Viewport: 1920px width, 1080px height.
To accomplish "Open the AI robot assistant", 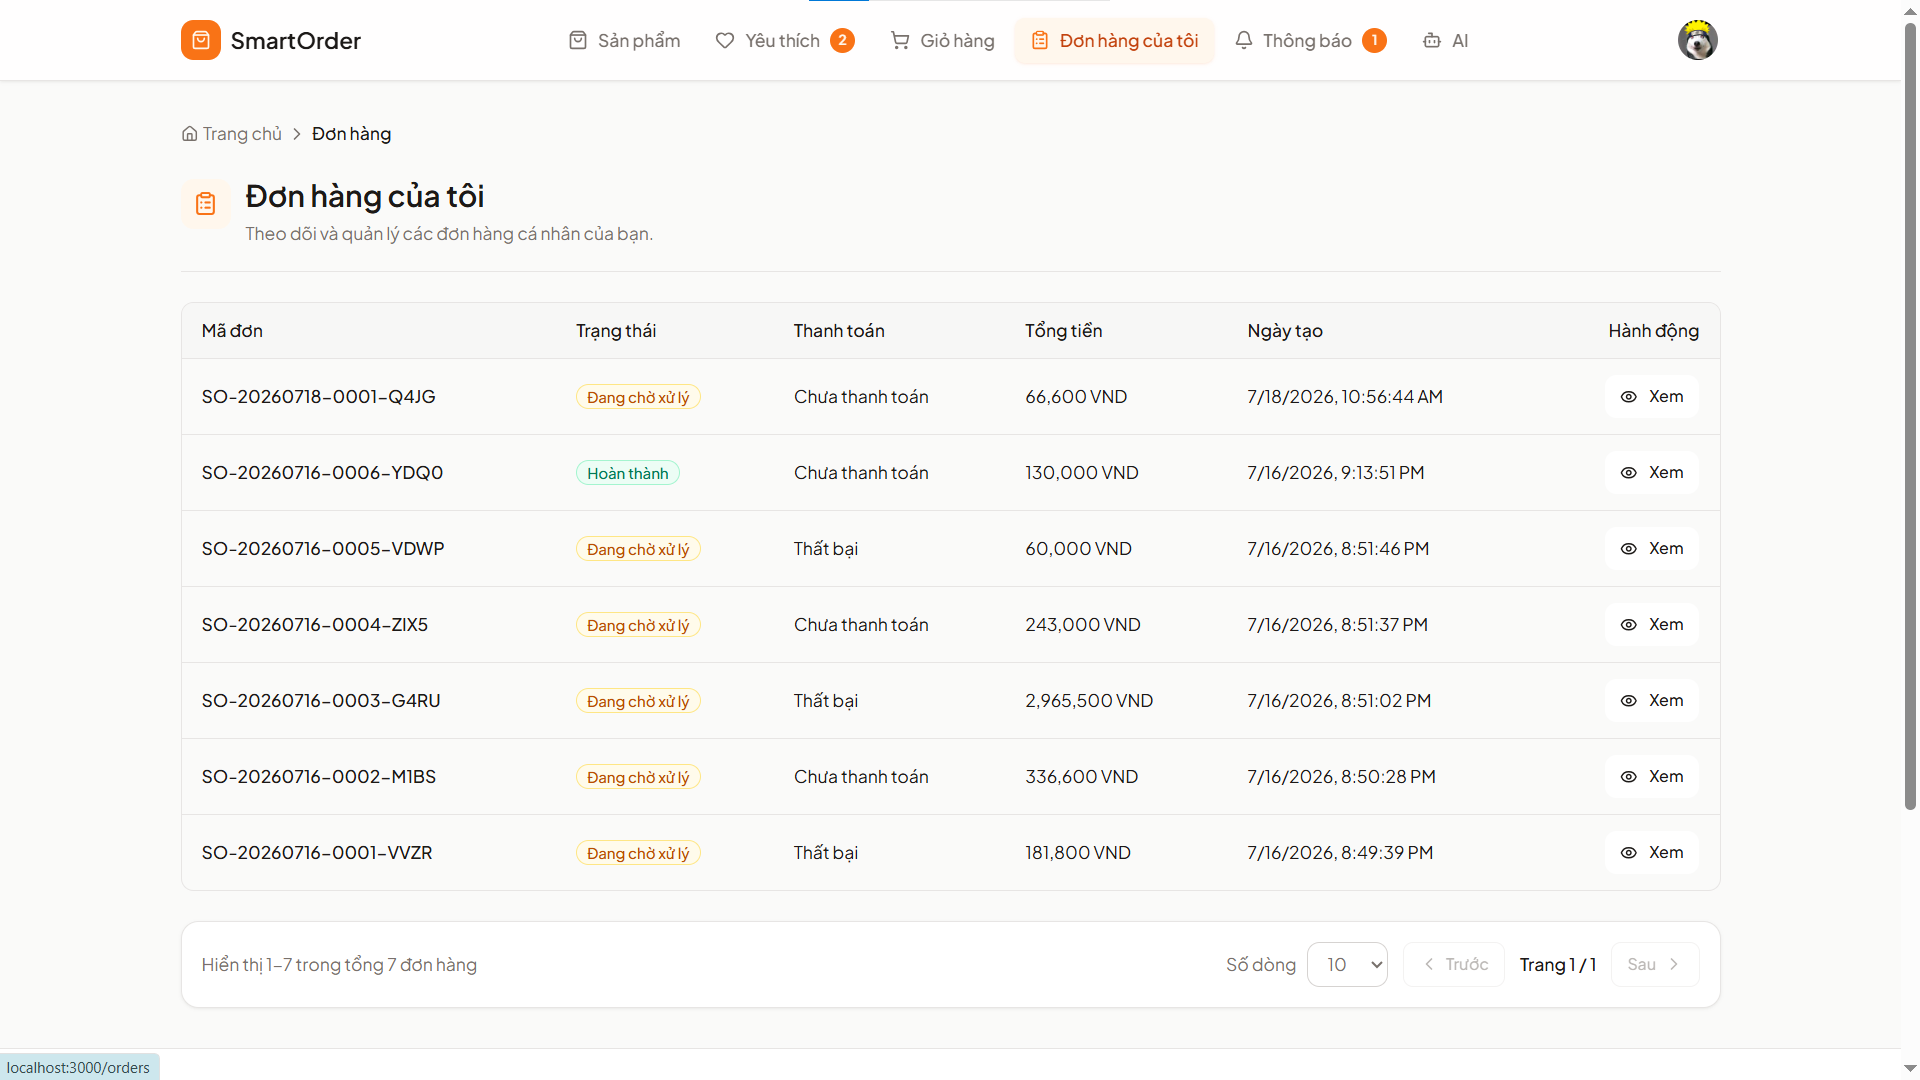I will [1445, 41].
